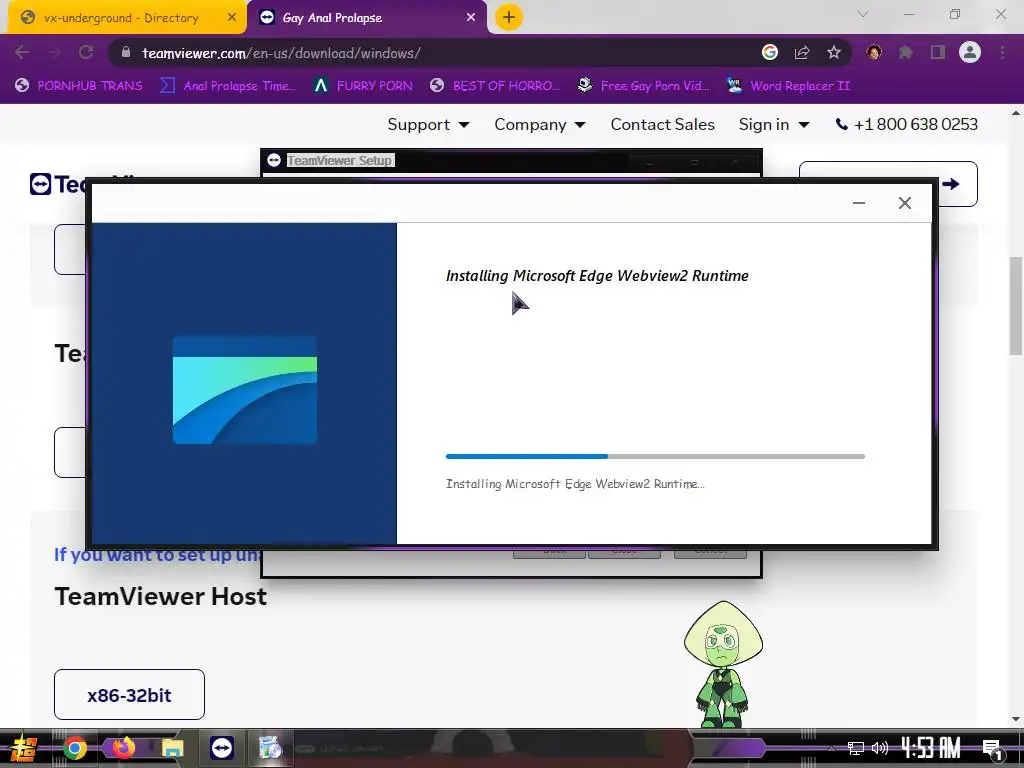Bookmark this page with the star icon

click(834, 52)
